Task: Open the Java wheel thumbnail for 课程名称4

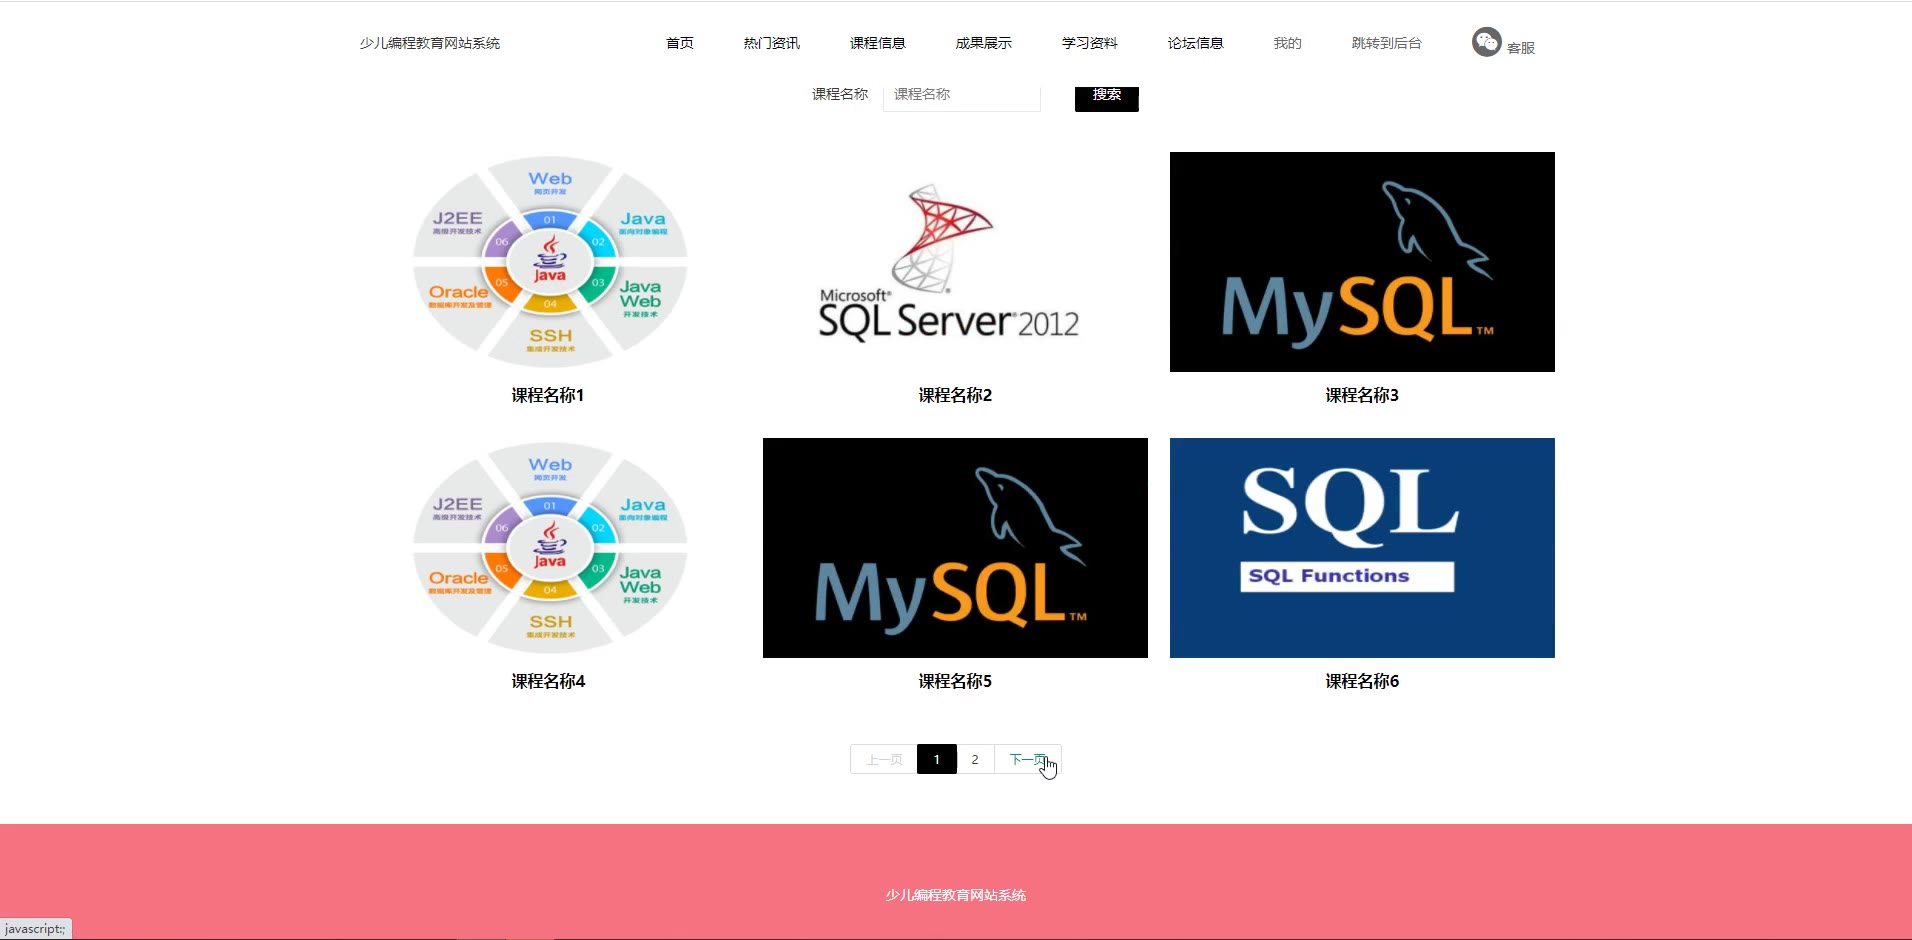Action: pos(550,548)
